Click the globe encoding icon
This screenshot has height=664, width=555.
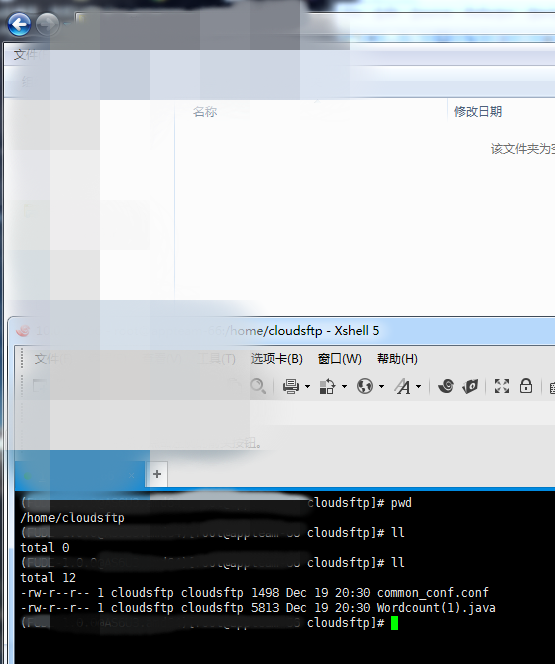364,386
